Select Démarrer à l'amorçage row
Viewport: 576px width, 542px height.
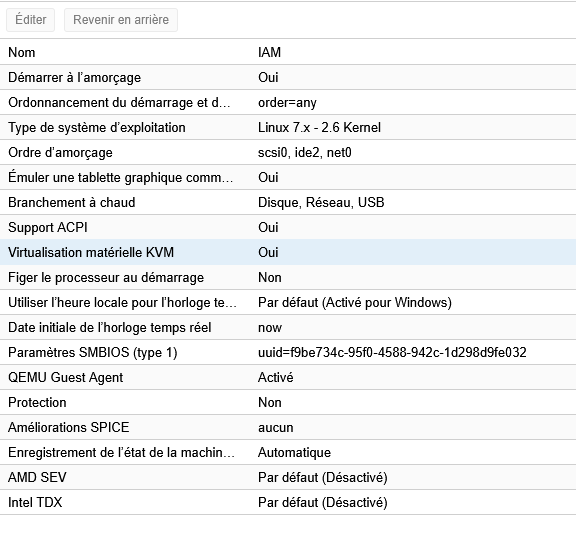288,78
